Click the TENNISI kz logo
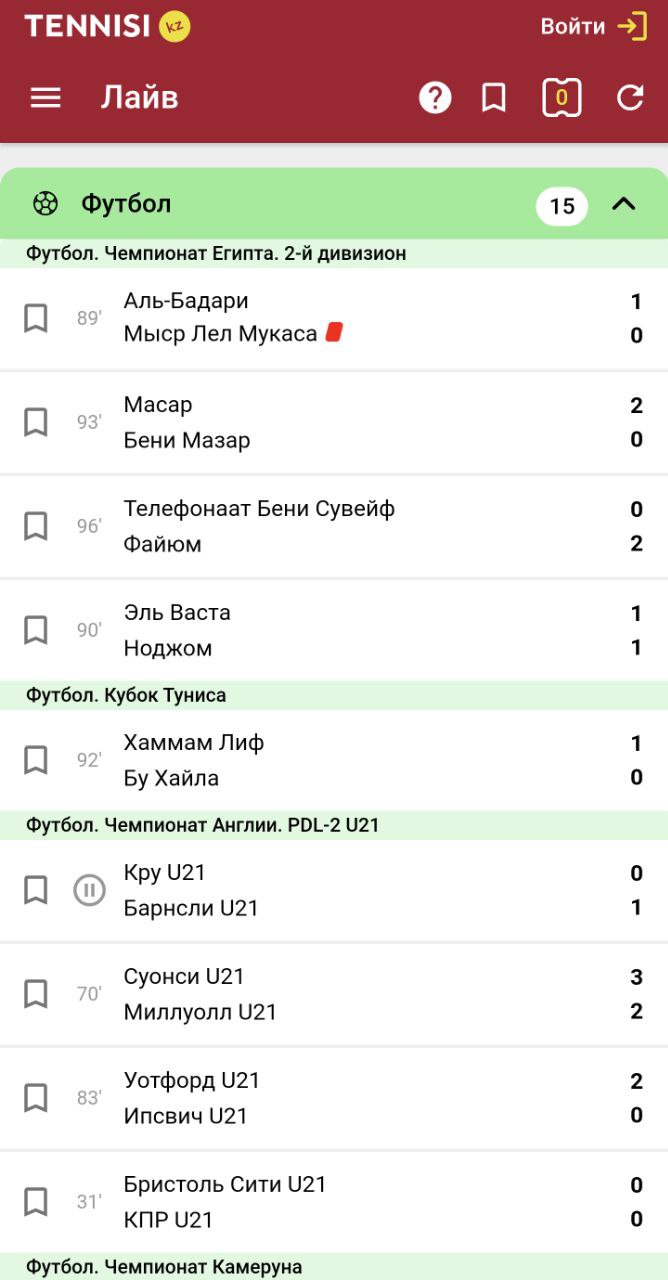This screenshot has height=1280, width=668. click(107, 26)
